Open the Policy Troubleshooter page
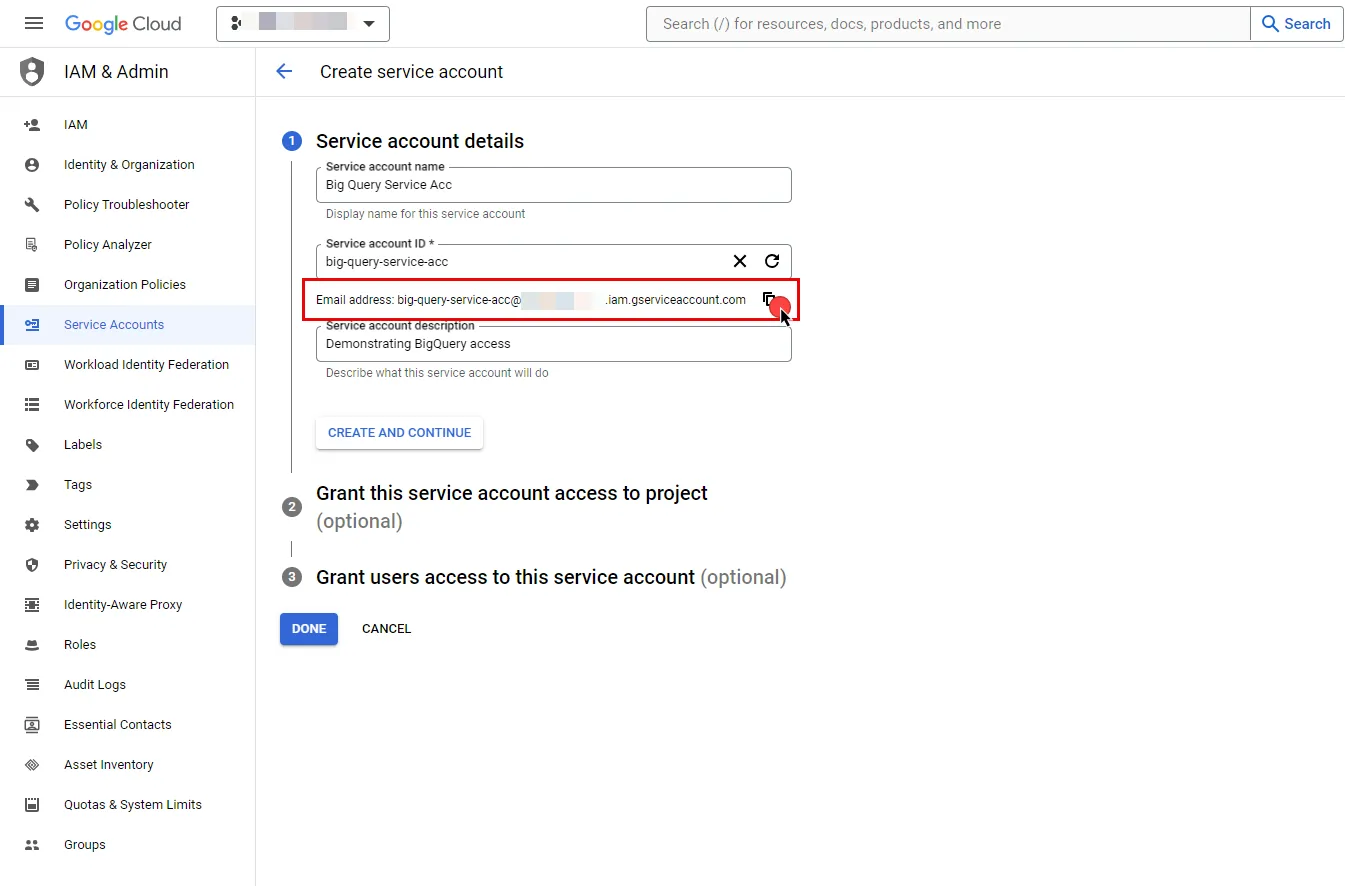The height and width of the screenshot is (886, 1345). click(x=126, y=204)
